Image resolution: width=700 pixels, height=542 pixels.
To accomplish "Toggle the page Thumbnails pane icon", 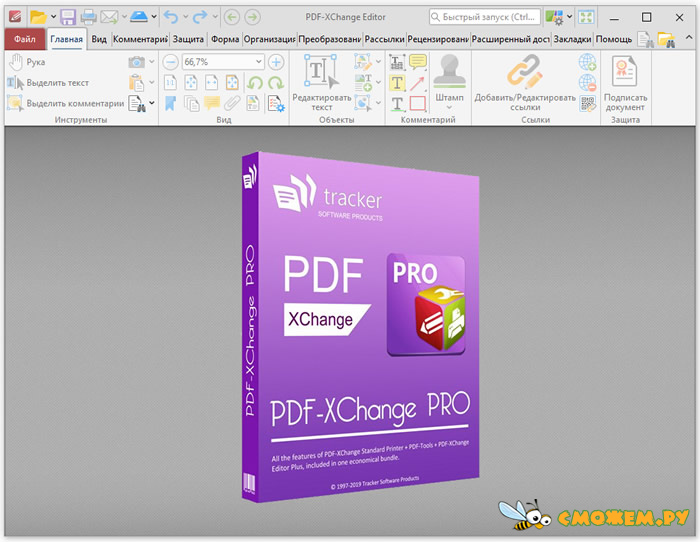I will pos(191,104).
